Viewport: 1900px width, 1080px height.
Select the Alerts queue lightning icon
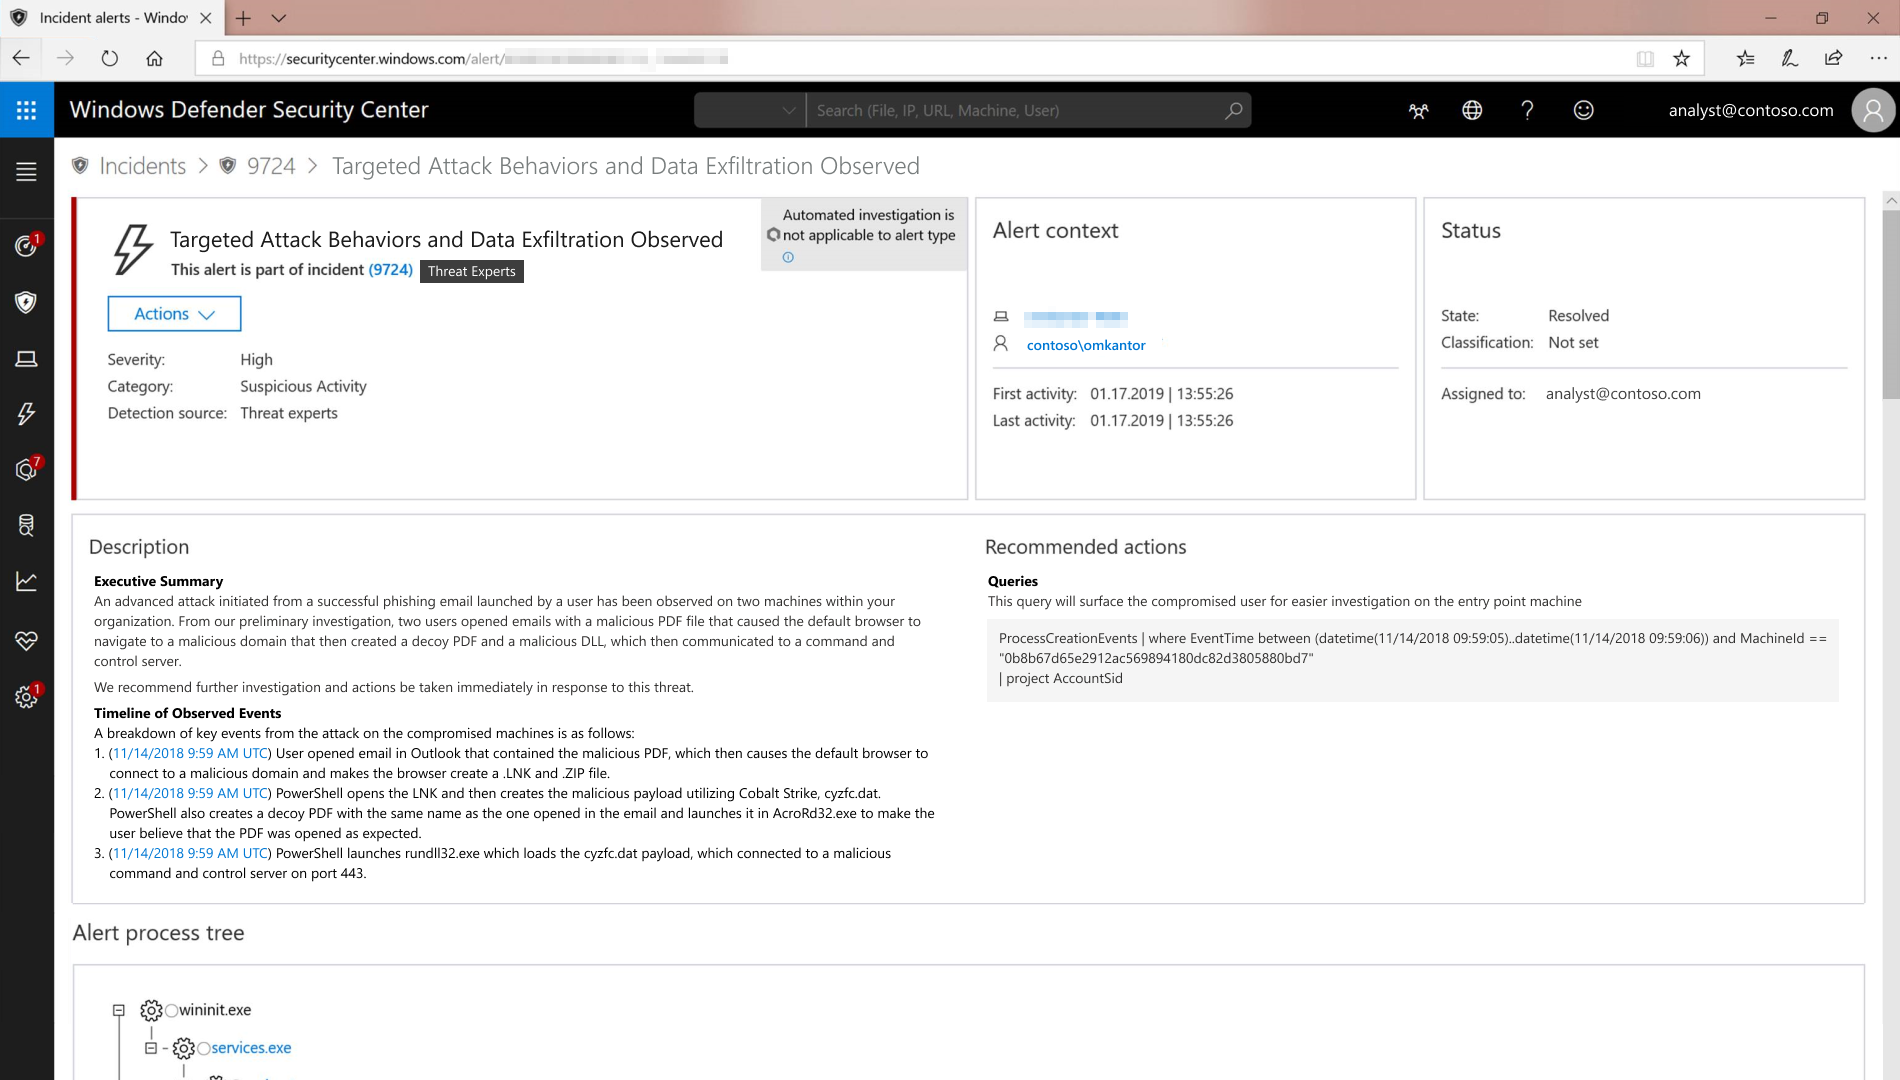27,413
